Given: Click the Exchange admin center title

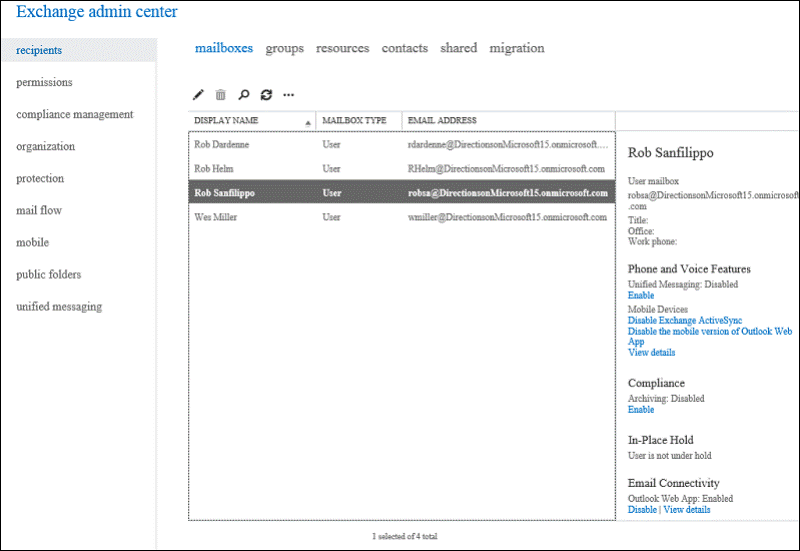Looking at the screenshot, I should (97, 11).
